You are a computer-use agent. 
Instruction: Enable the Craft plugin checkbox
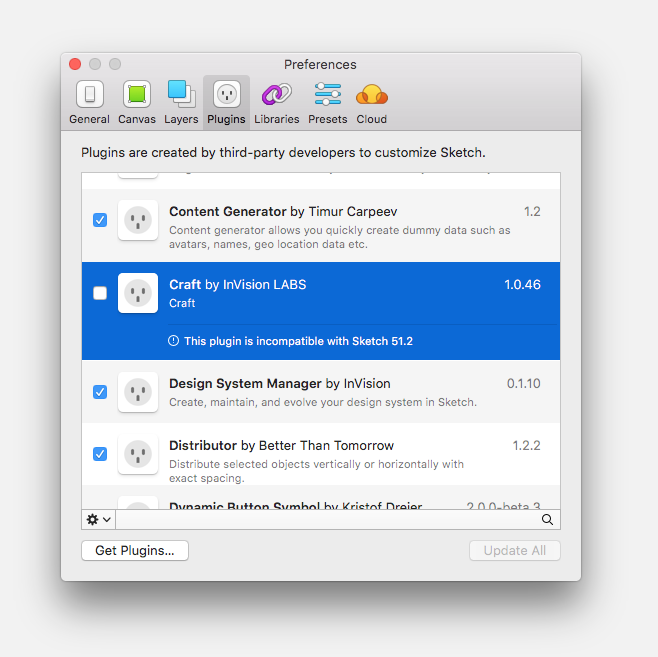pos(100,293)
